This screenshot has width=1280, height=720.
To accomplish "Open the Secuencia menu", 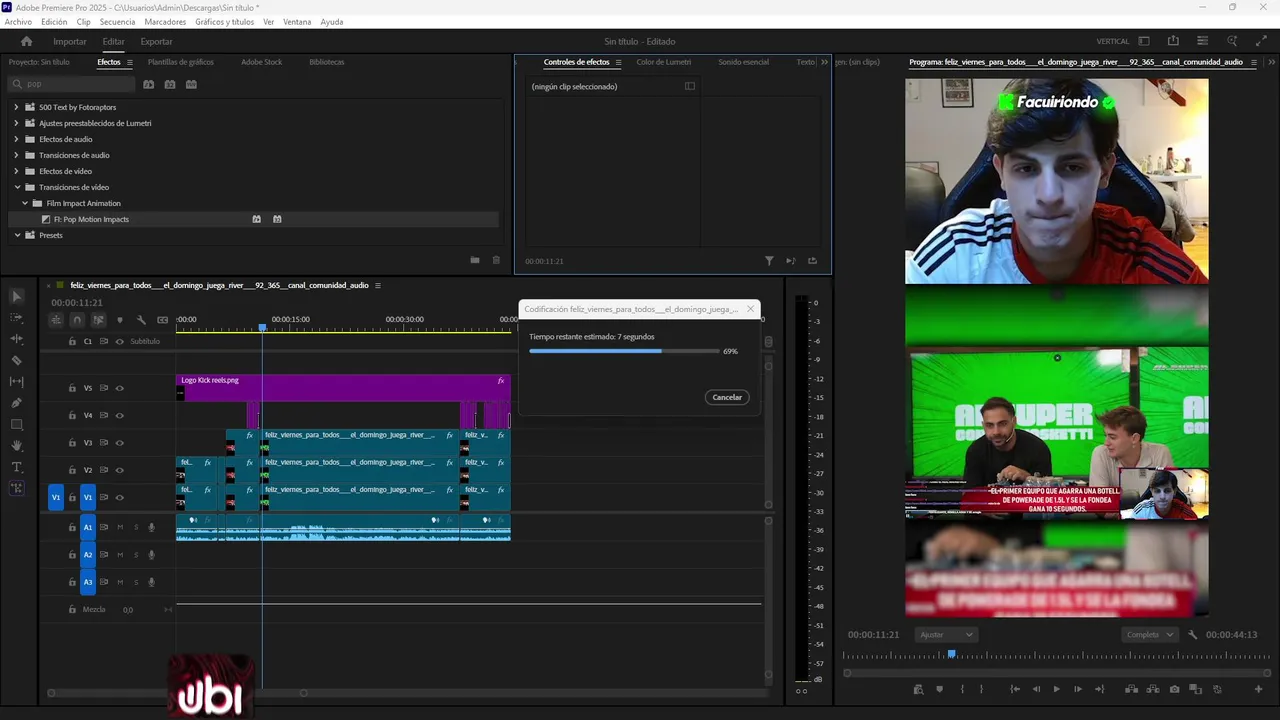I will coord(117,22).
